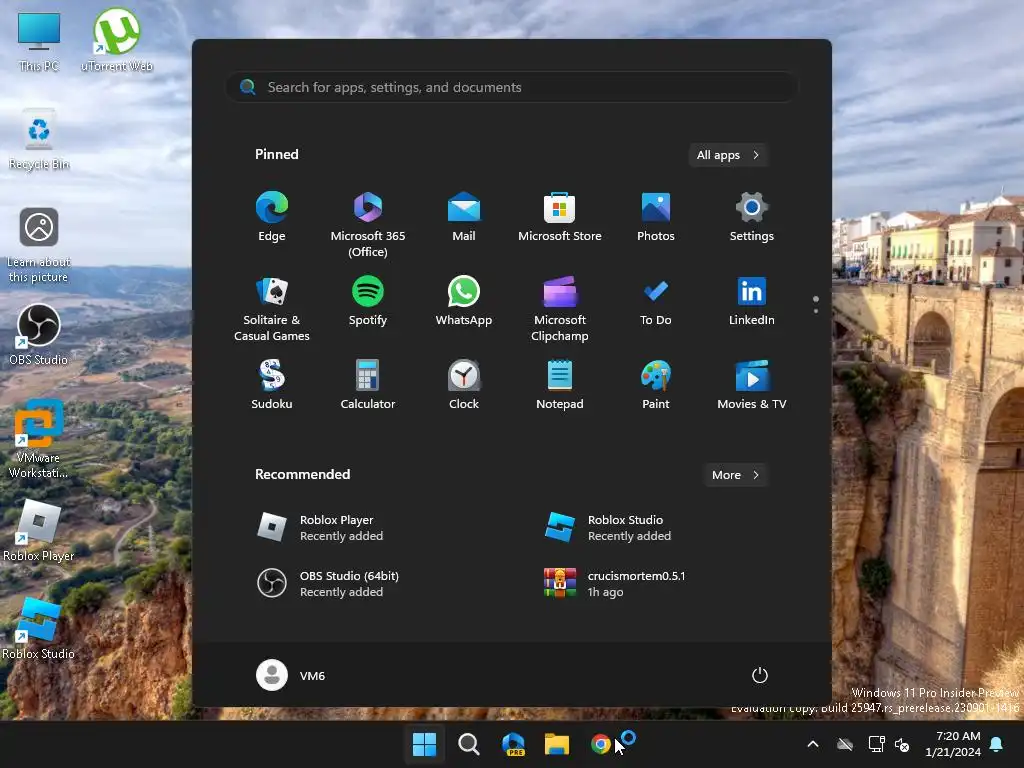
Task: Launch Microsoft Clipchamp
Action: click(560, 309)
